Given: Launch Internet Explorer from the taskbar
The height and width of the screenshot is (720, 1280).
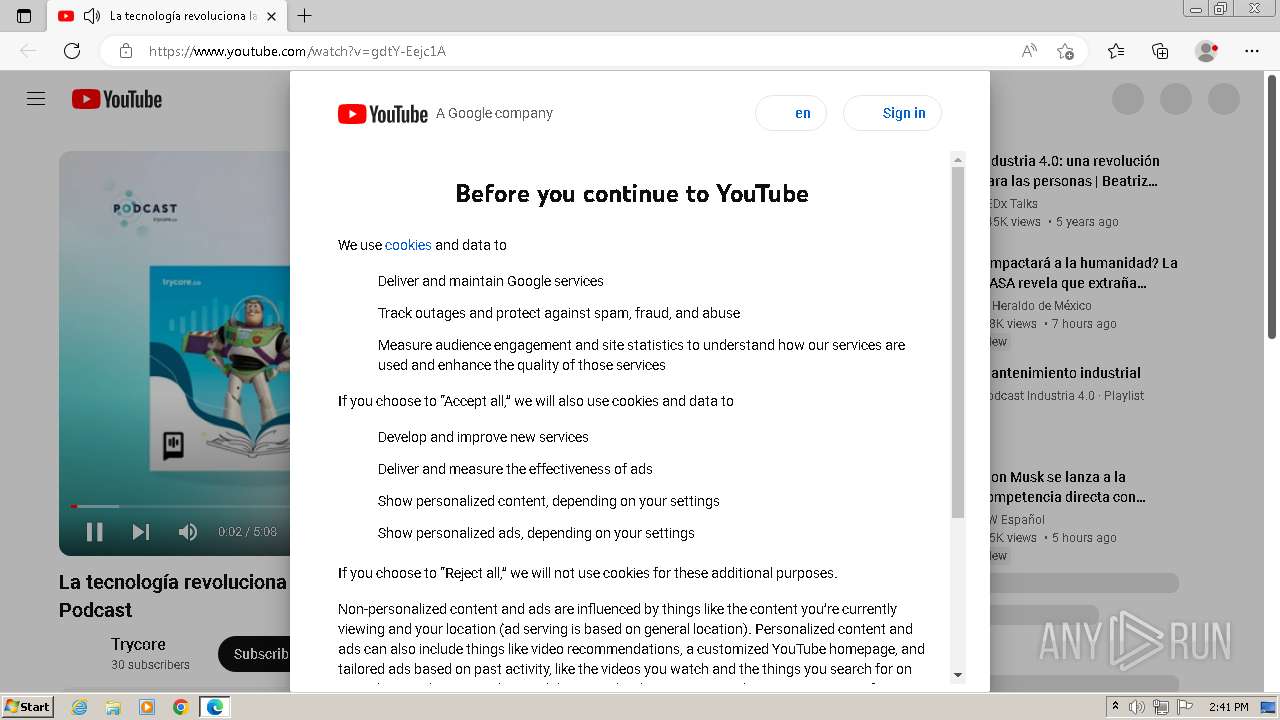Looking at the screenshot, I should click(79, 707).
